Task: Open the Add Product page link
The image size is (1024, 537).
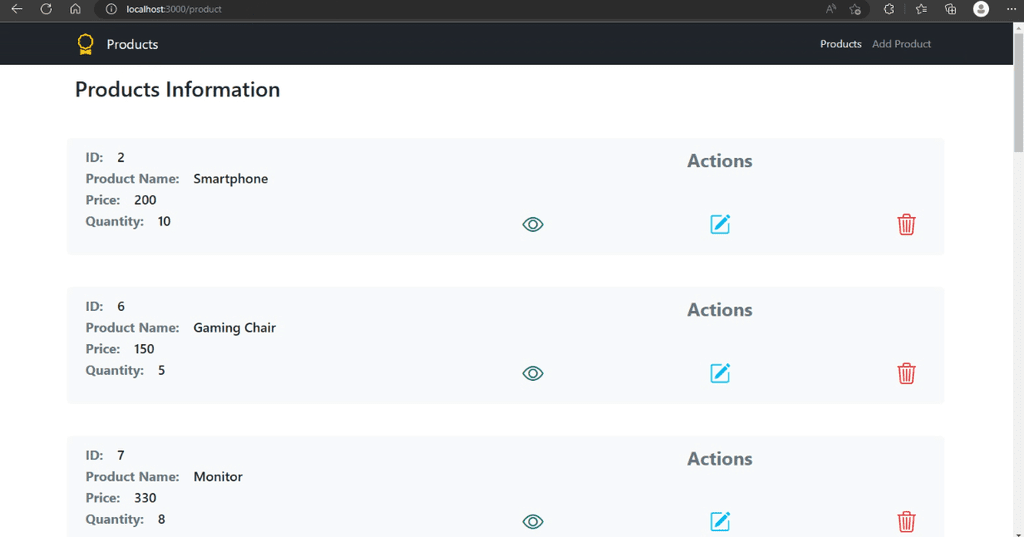Action: 901,44
